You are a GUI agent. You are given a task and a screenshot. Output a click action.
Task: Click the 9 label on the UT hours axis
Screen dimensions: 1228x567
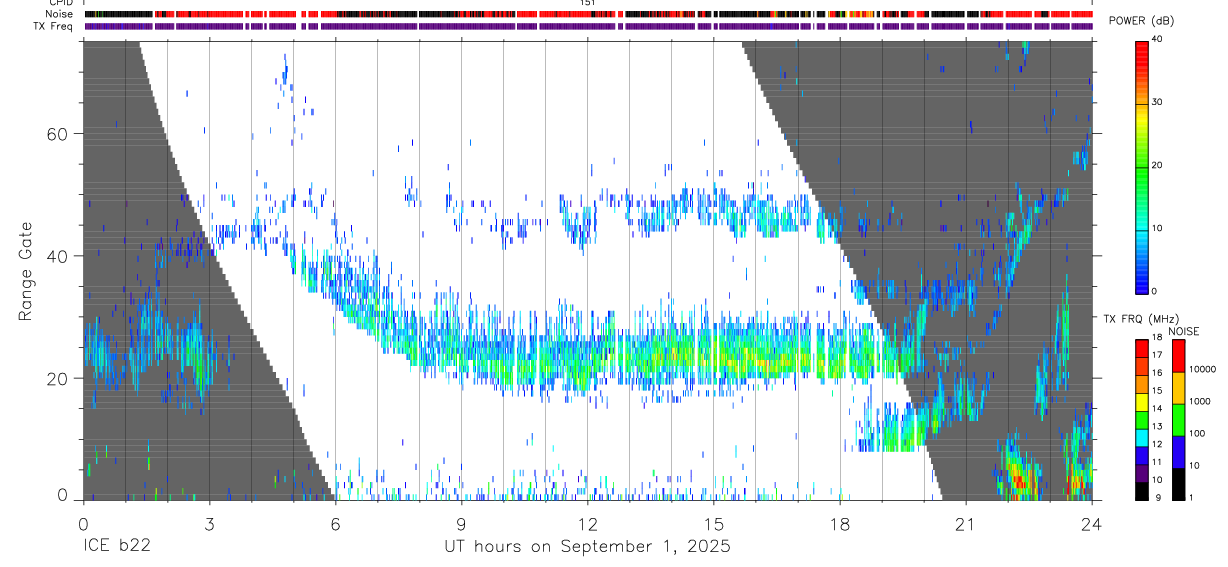click(x=461, y=524)
